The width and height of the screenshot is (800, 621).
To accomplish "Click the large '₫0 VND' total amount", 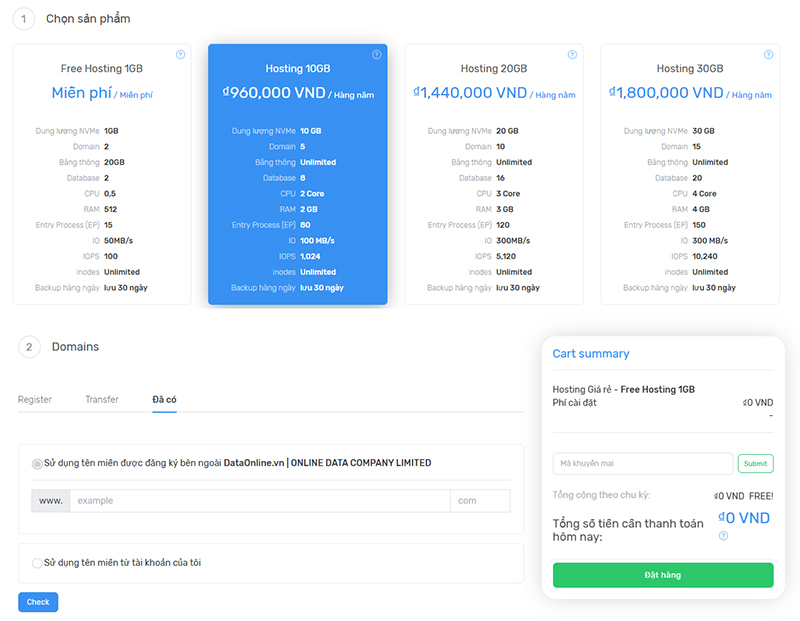I will click(x=744, y=518).
